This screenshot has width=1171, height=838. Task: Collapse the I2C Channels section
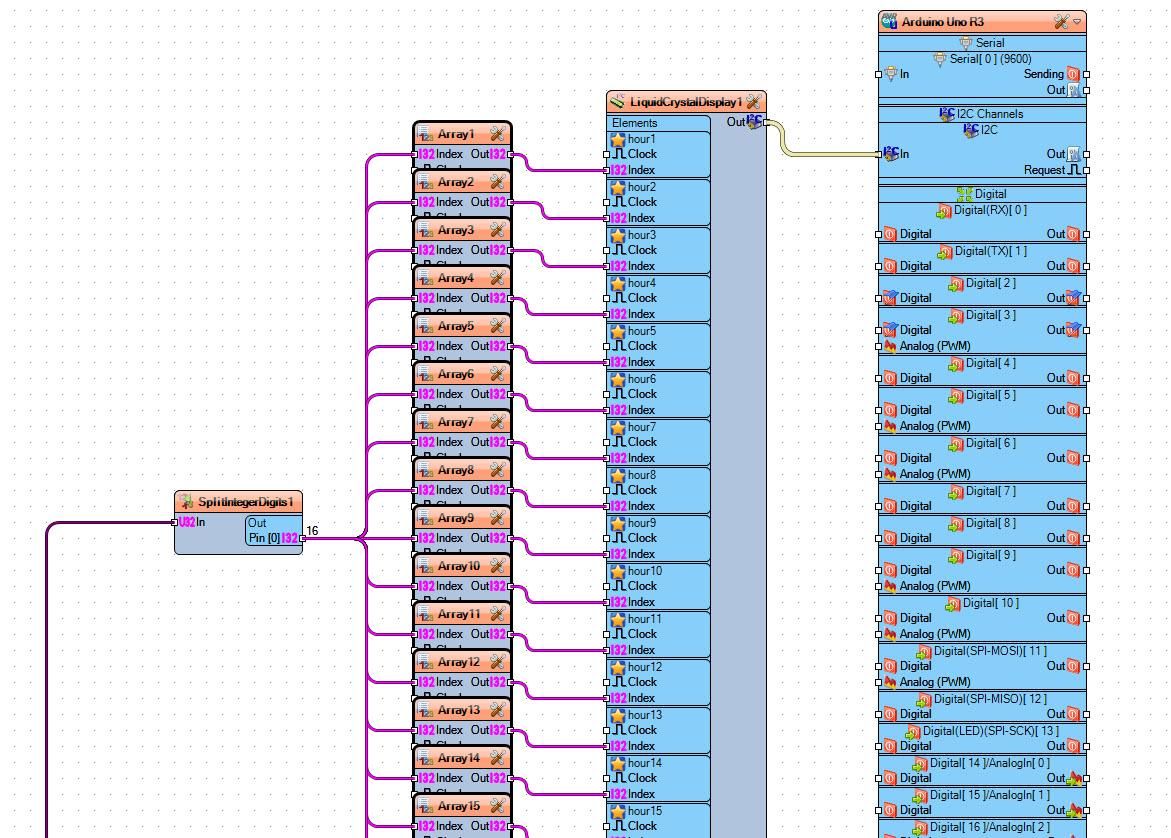tap(947, 113)
